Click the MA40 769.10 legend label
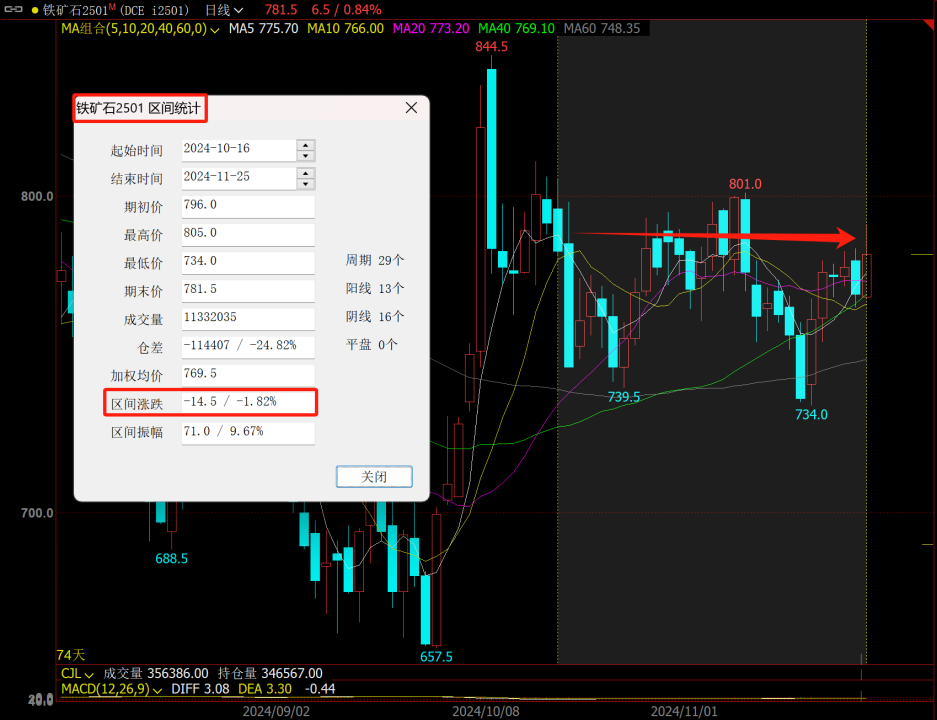The height and width of the screenshot is (720, 937). click(x=516, y=29)
